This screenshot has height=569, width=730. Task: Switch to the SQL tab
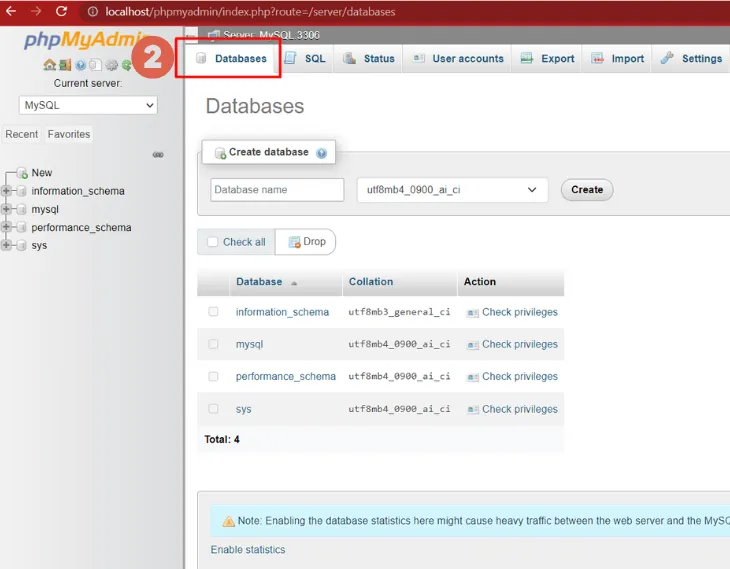(x=306, y=59)
